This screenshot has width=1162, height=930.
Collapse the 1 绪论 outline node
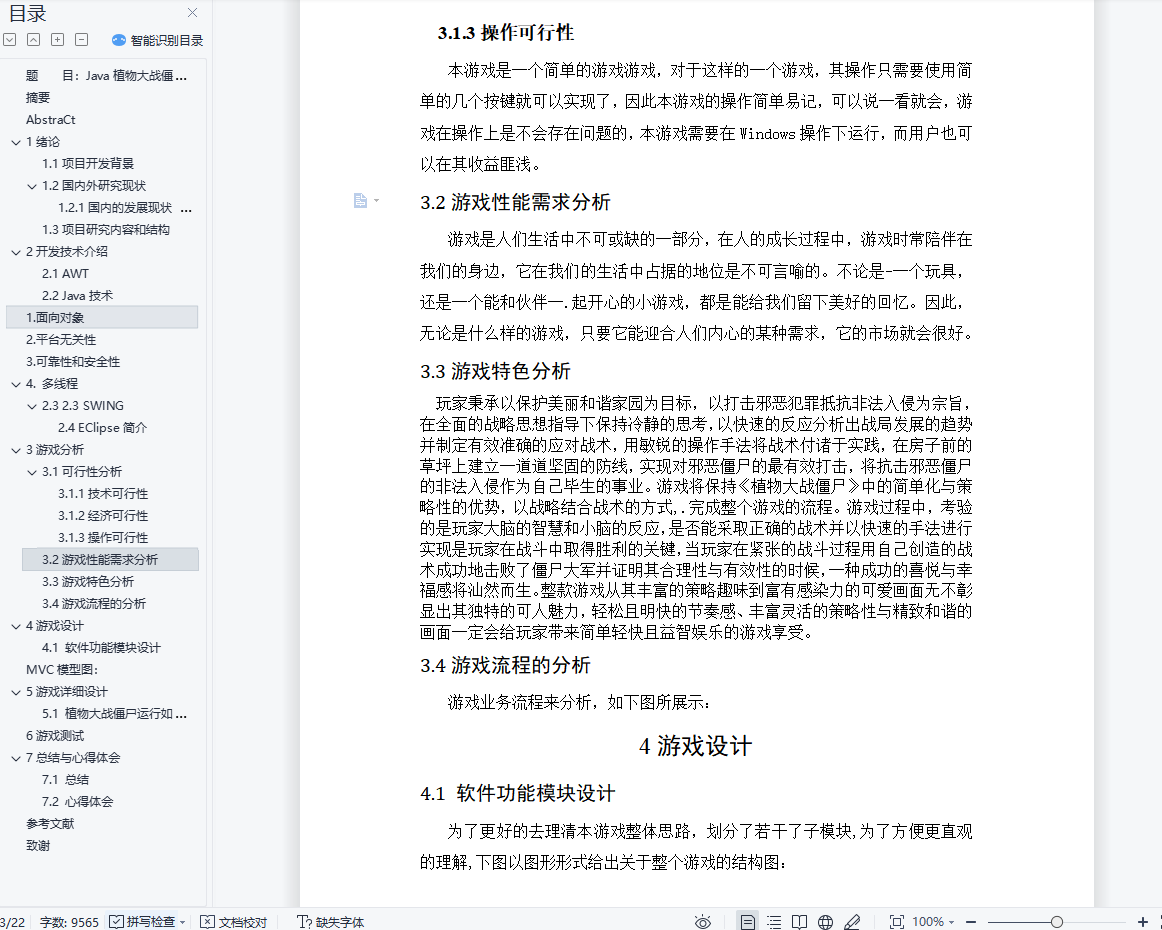pyautogui.click(x=16, y=142)
